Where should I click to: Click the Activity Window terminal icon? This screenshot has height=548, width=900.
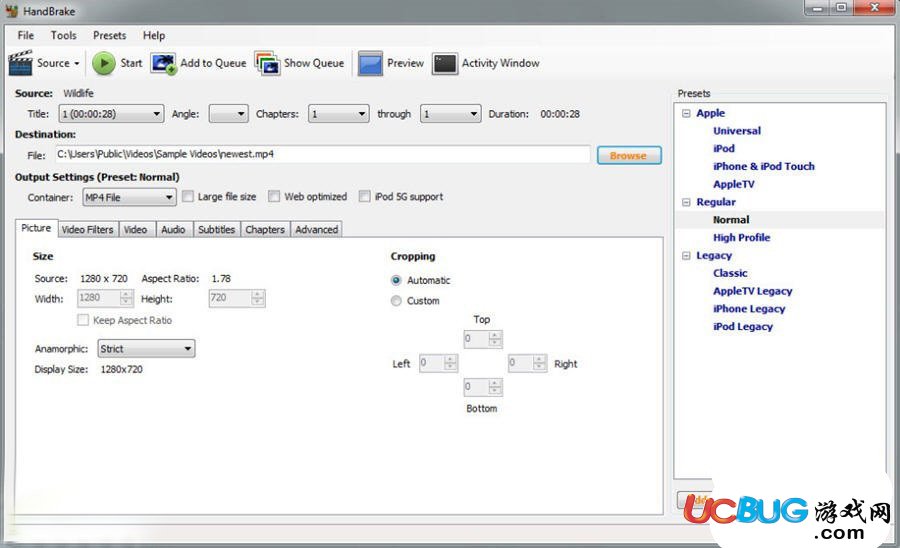445,63
